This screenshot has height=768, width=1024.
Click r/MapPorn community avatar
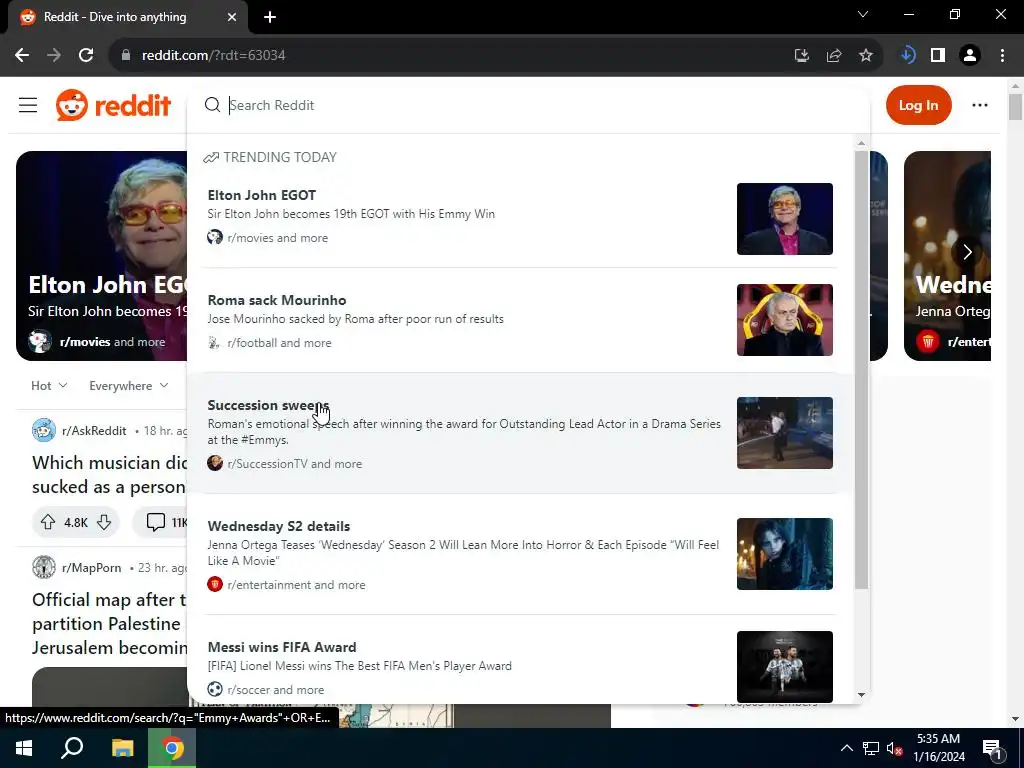(x=44, y=567)
